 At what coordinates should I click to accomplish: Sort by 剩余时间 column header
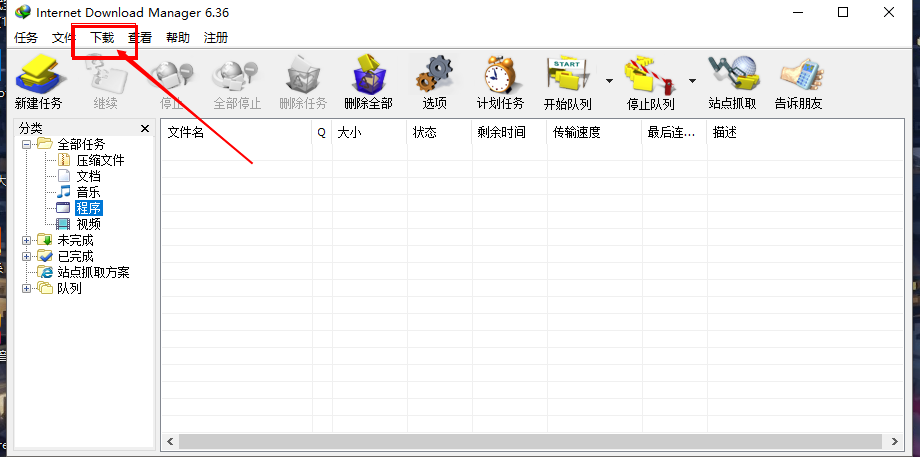[x=509, y=133]
